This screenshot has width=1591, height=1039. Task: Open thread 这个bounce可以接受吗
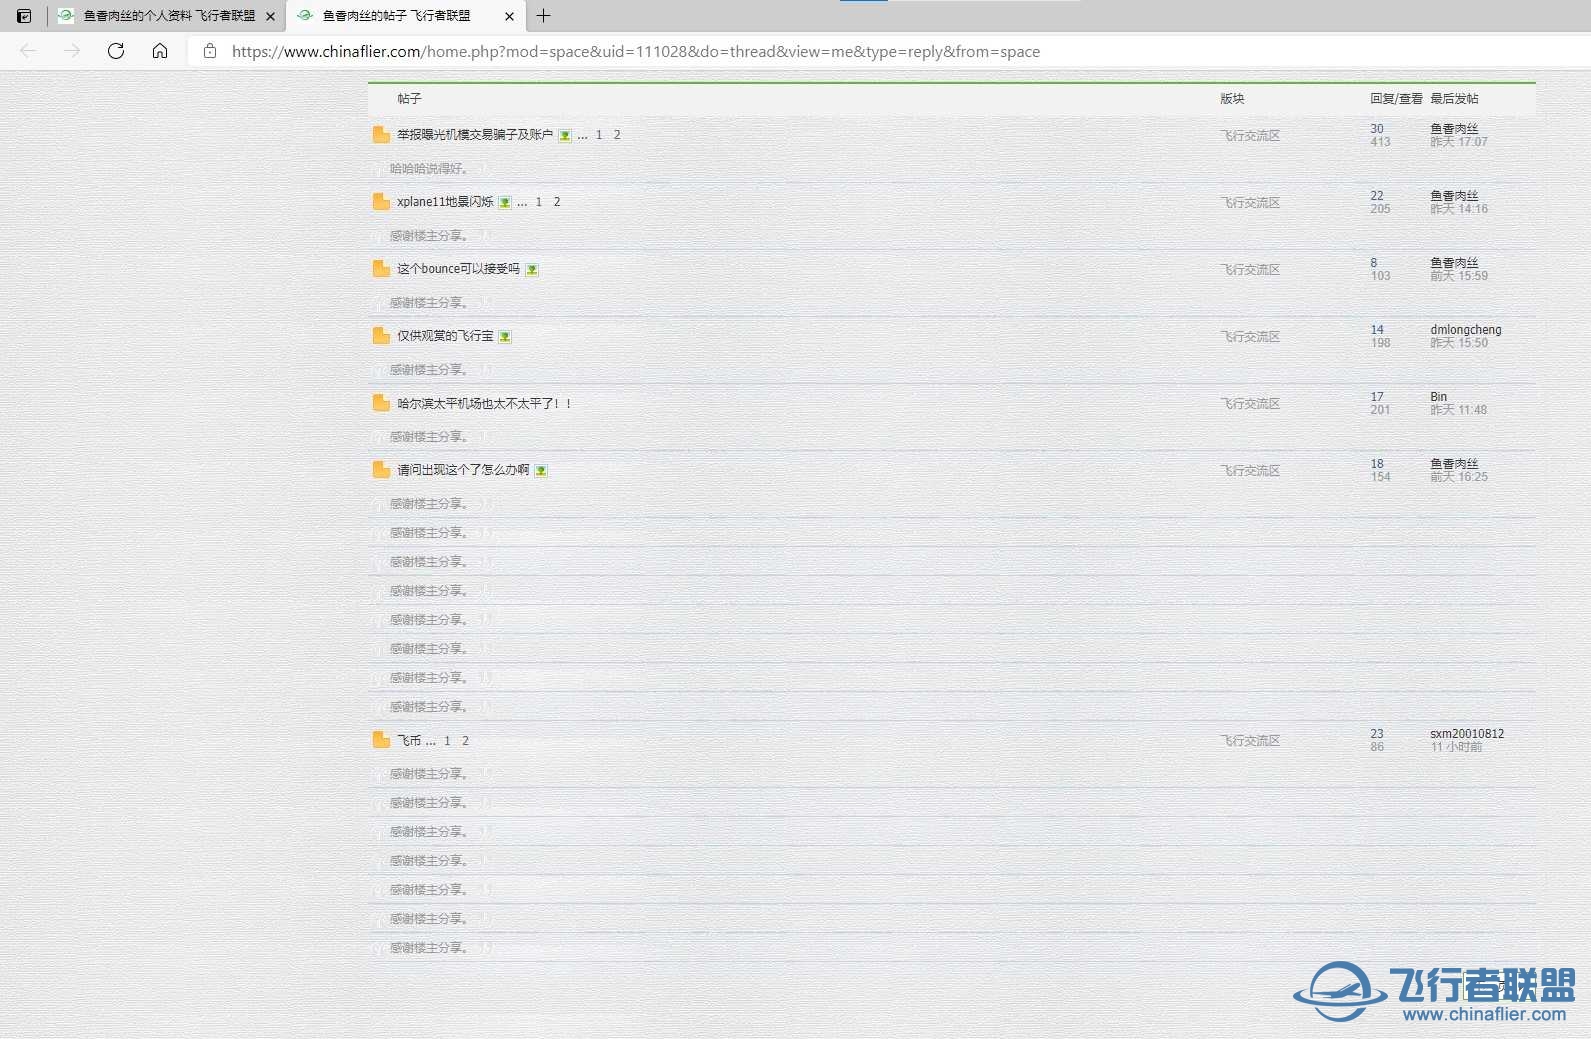458,268
